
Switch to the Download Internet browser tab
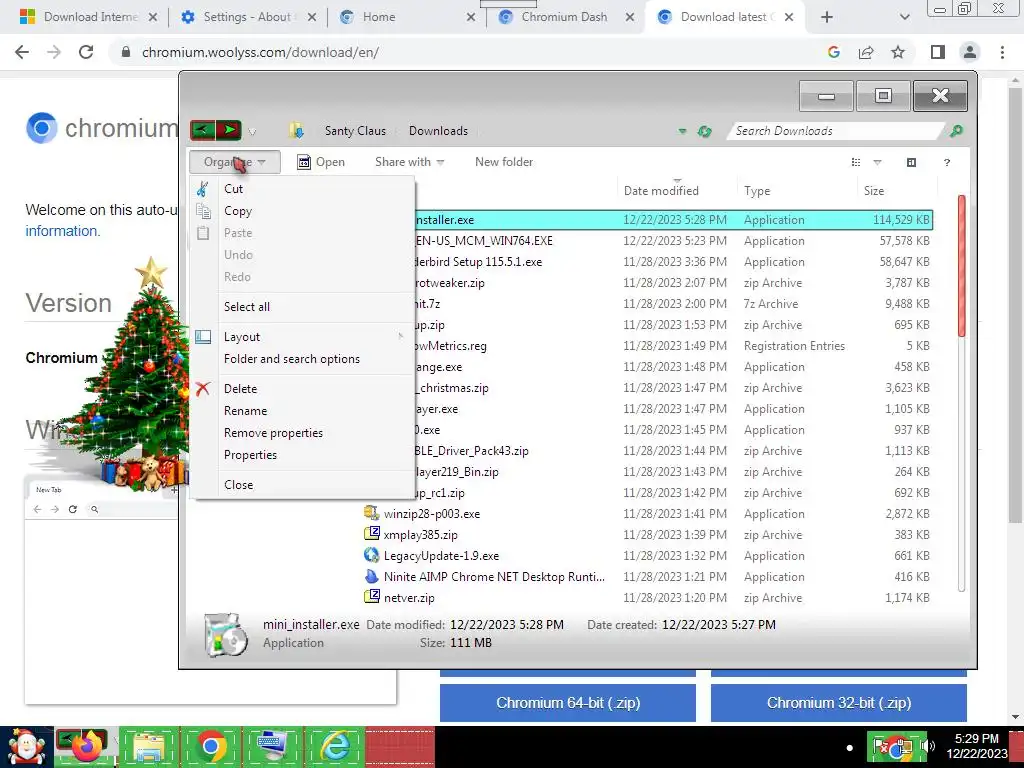(x=90, y=17)
